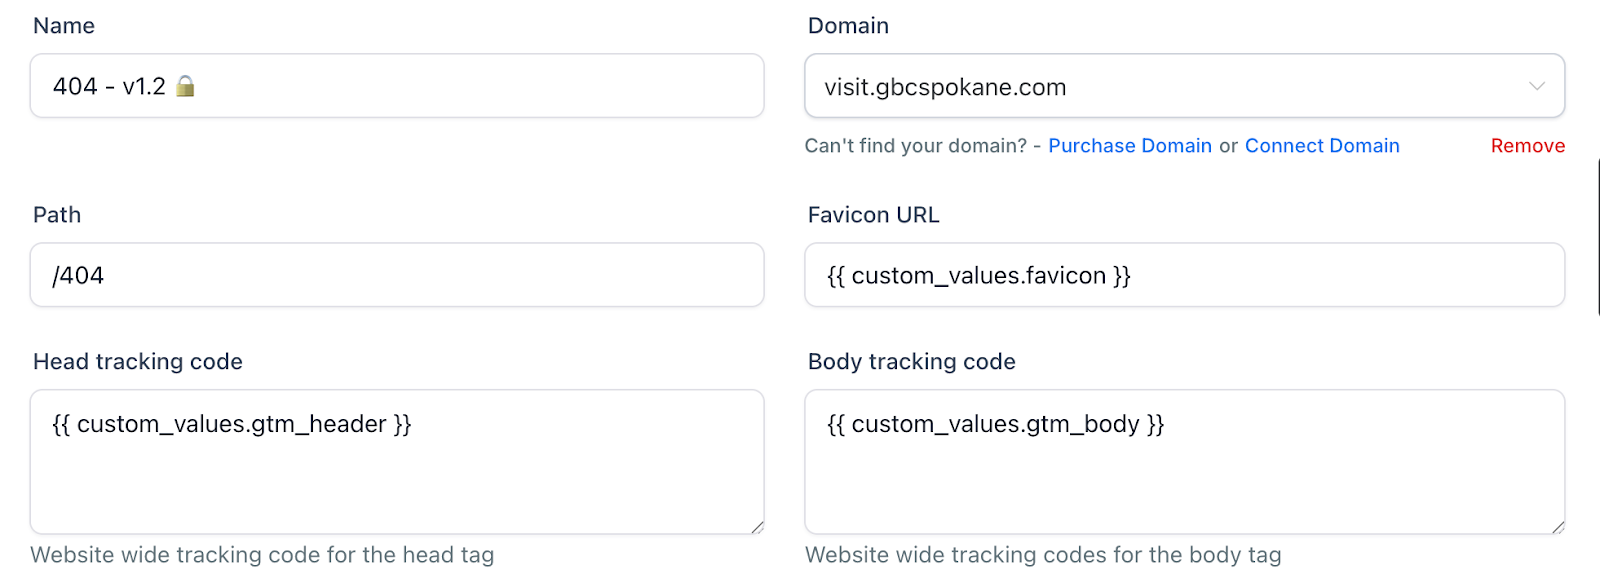Viewport: 1600px width, 587px height.
Task: Select the Favicon URL input field
Action: (x=1184, y=275)
